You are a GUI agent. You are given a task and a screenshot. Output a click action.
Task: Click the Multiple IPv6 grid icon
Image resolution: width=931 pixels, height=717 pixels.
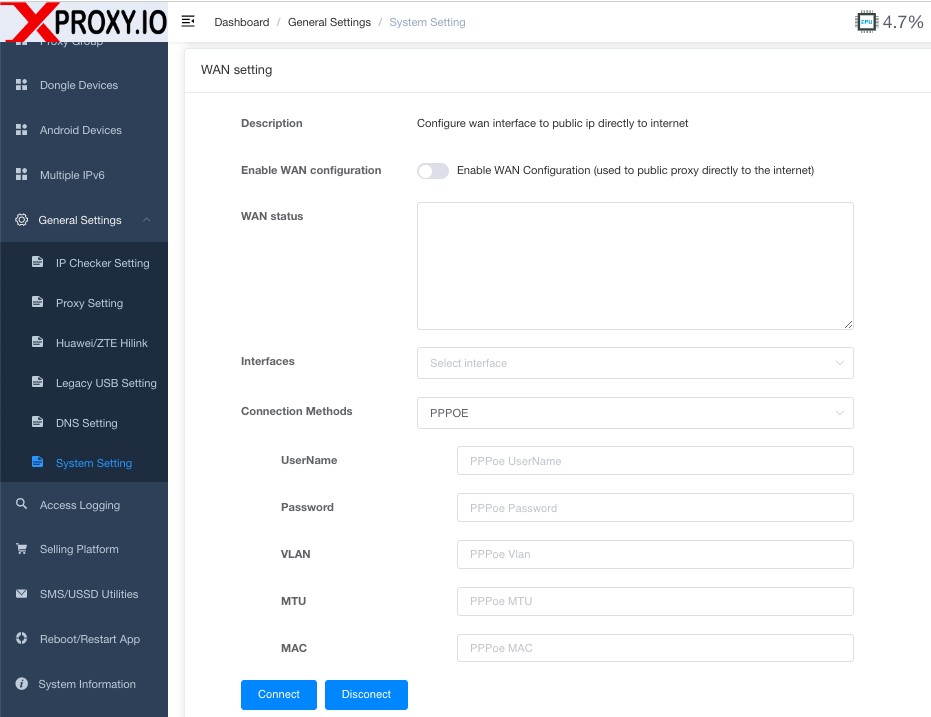21,175
